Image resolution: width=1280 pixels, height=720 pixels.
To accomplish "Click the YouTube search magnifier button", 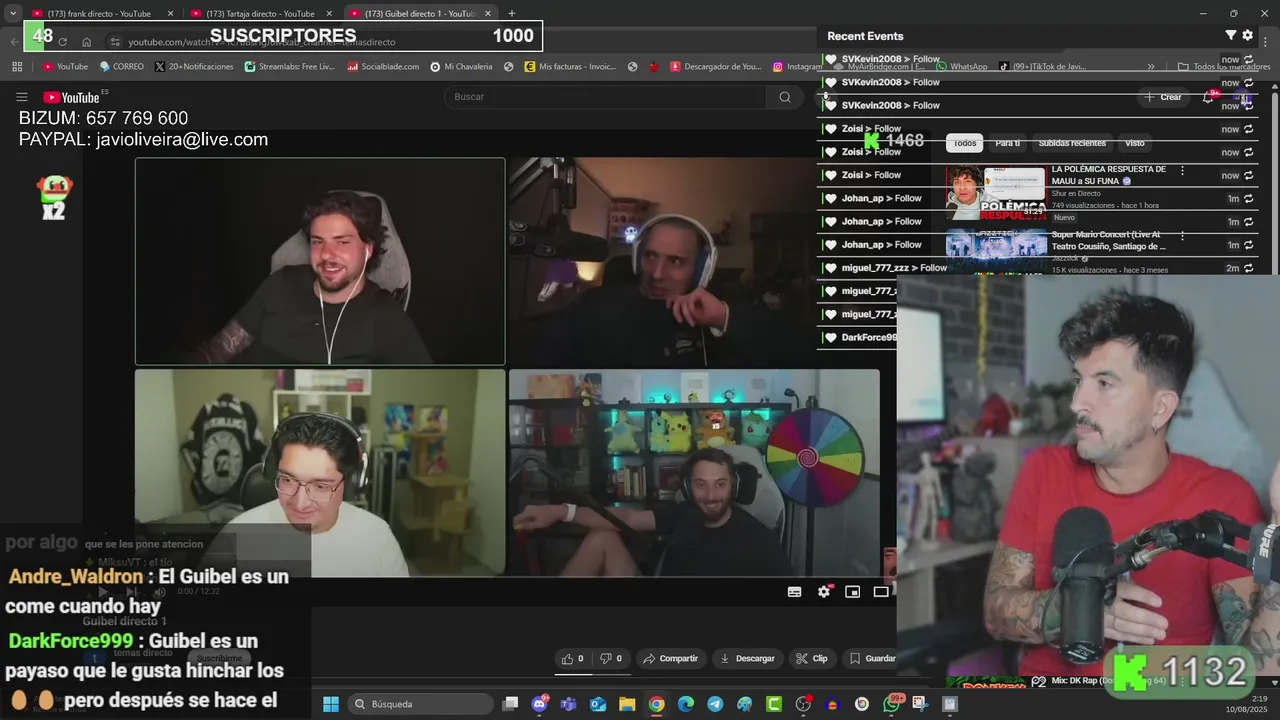I will point(785,97).
